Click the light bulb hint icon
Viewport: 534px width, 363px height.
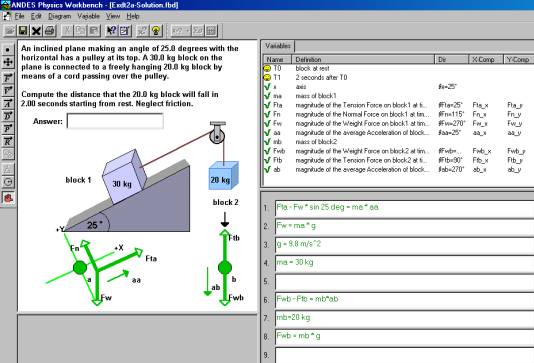pyautogui.click(x=156, y=31)
